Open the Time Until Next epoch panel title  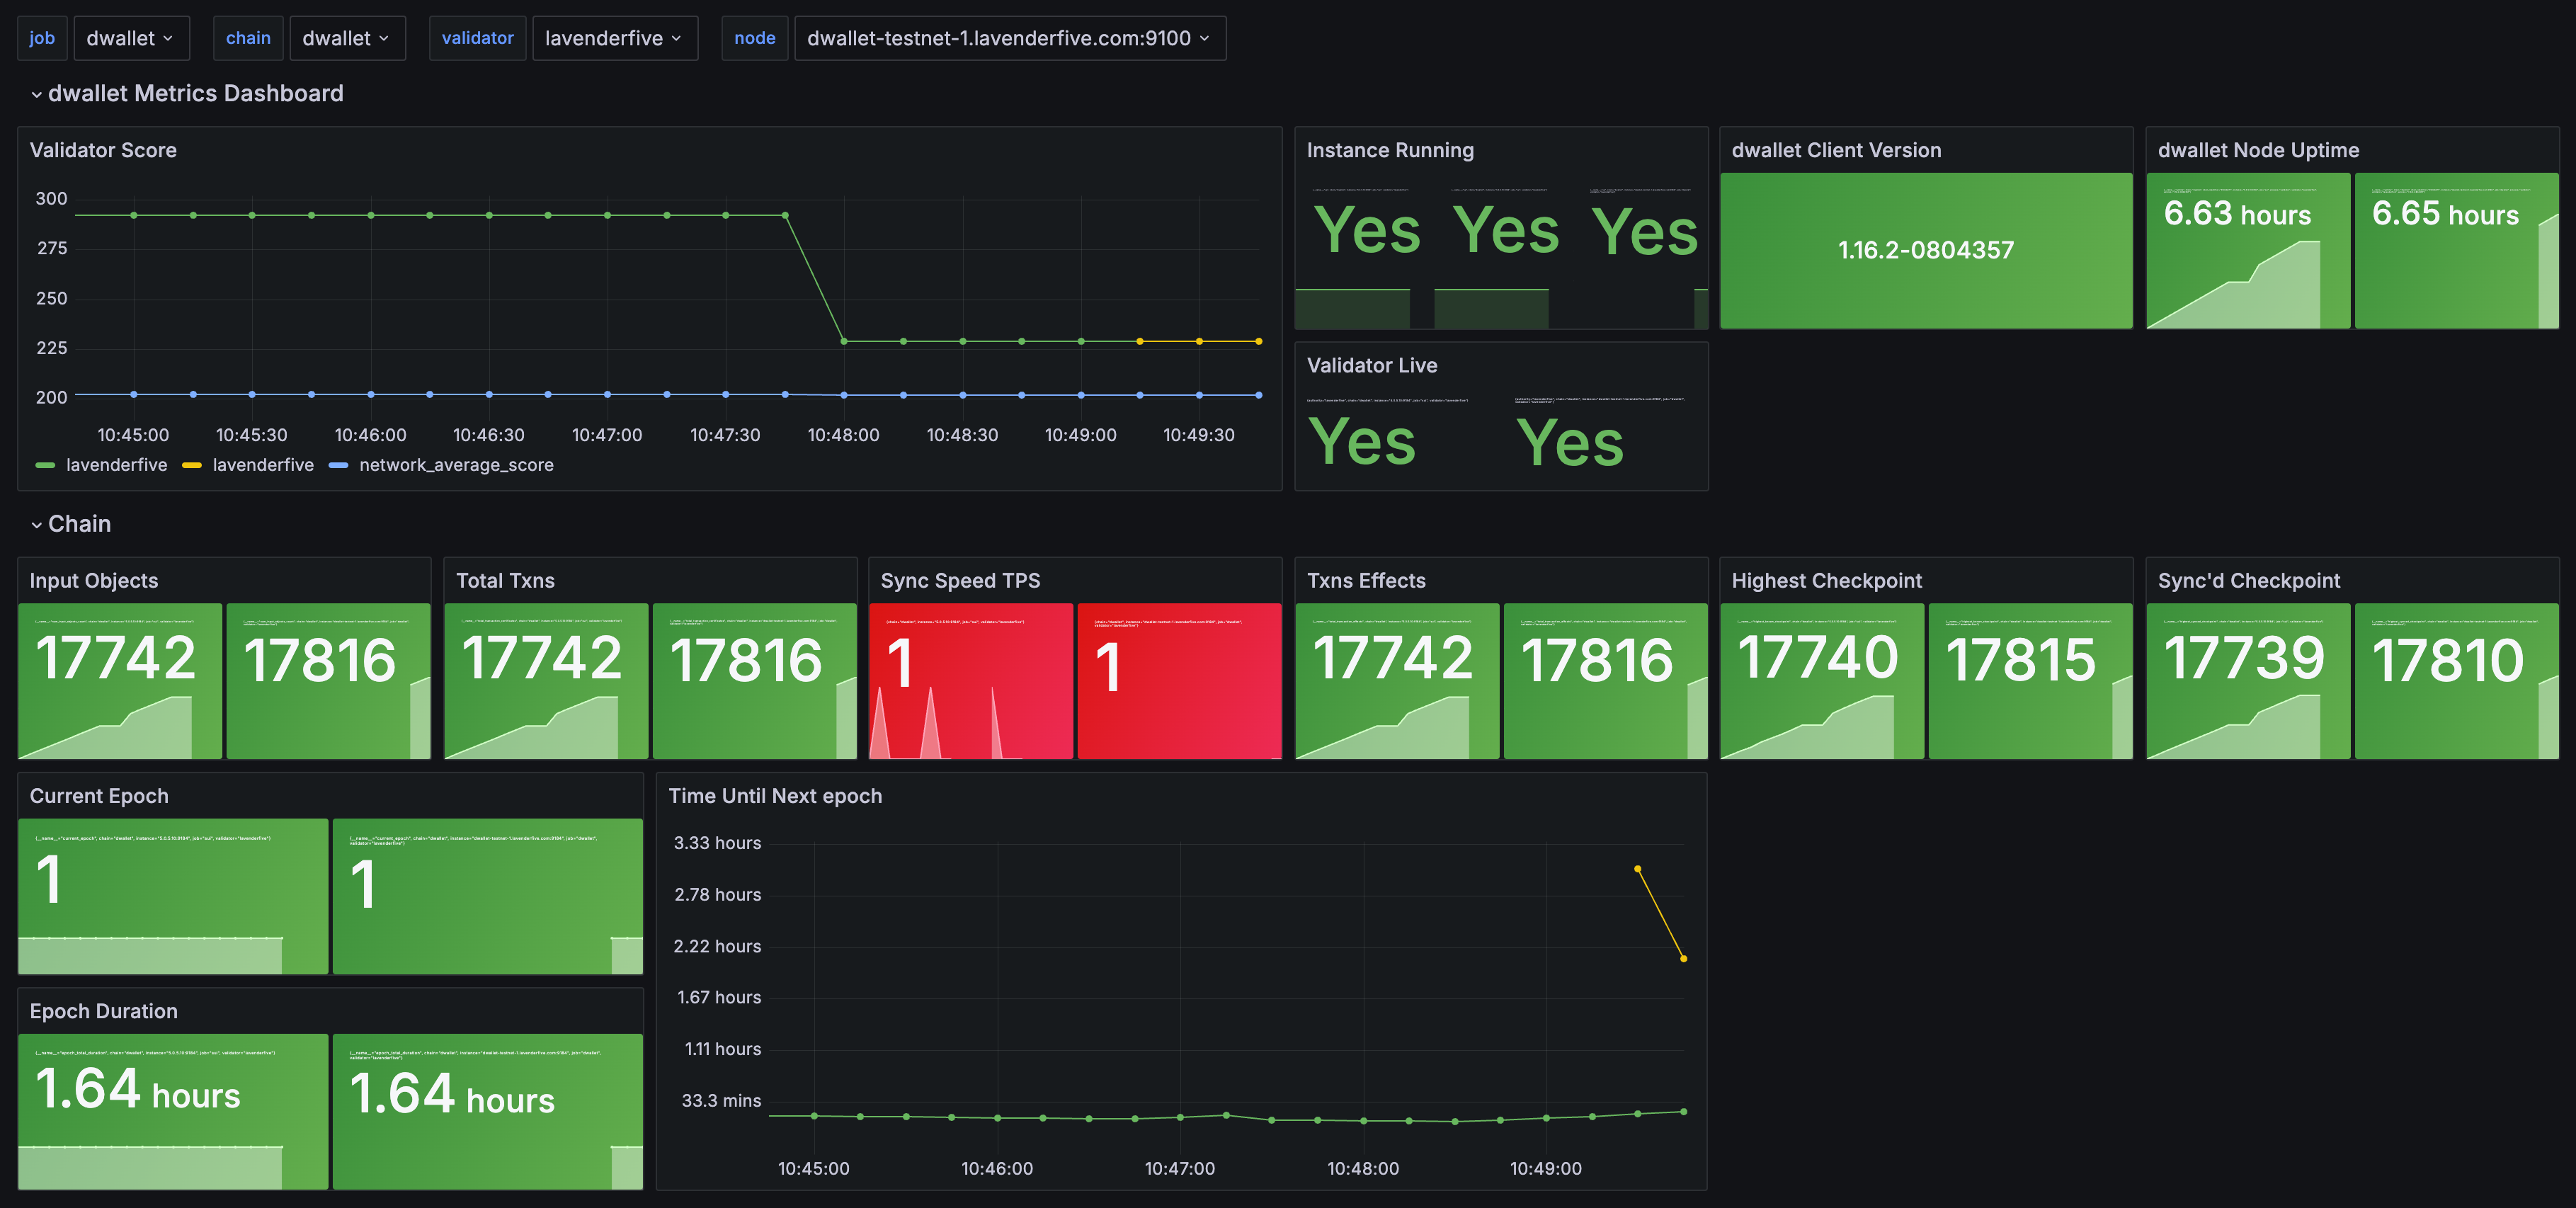[774, 796]
